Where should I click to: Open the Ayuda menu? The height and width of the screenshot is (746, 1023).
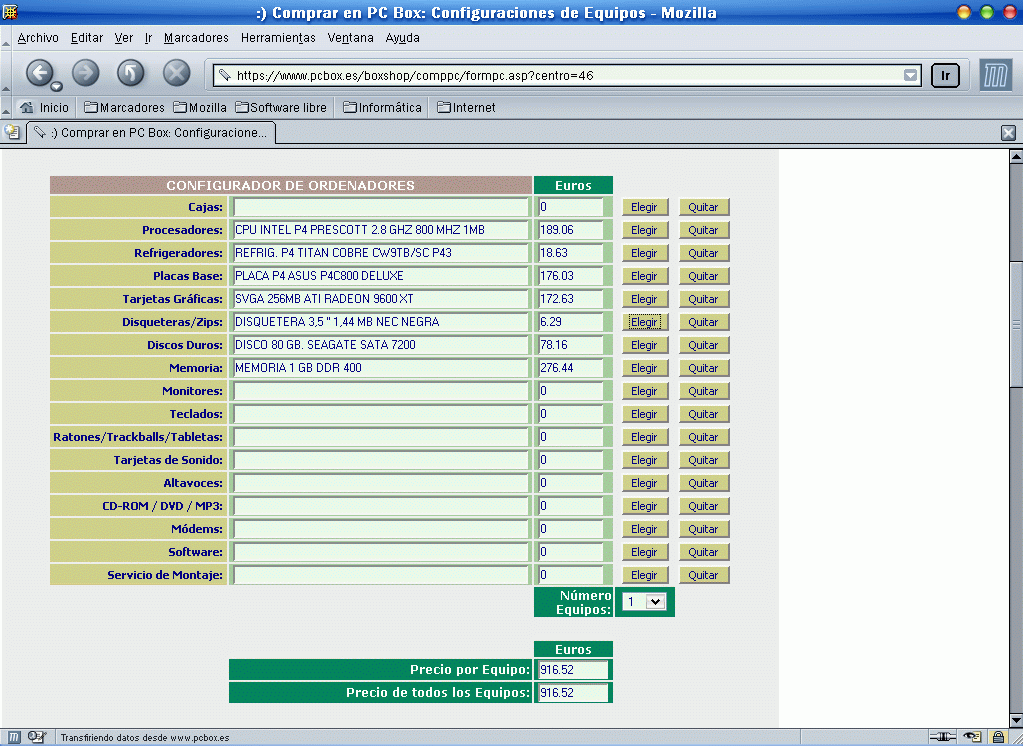tap(403, 38)
